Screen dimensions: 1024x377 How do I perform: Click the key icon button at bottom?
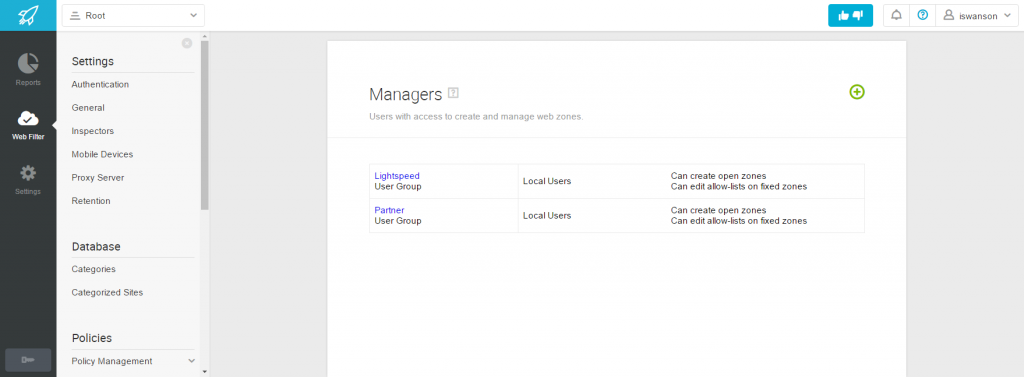[28, 360]
